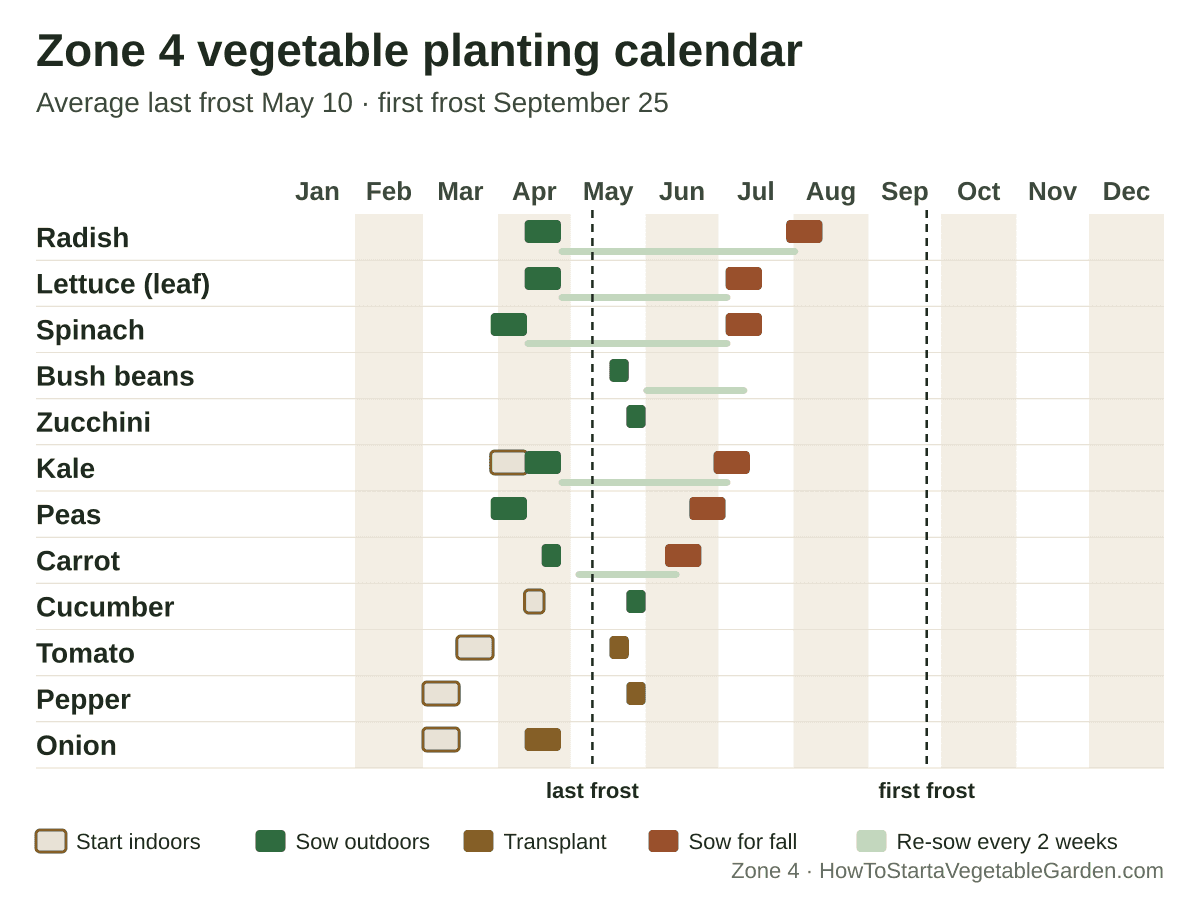Click the Tomato start indoors marker
This screenshot has height=900, width=1200.
click(475, 648)
